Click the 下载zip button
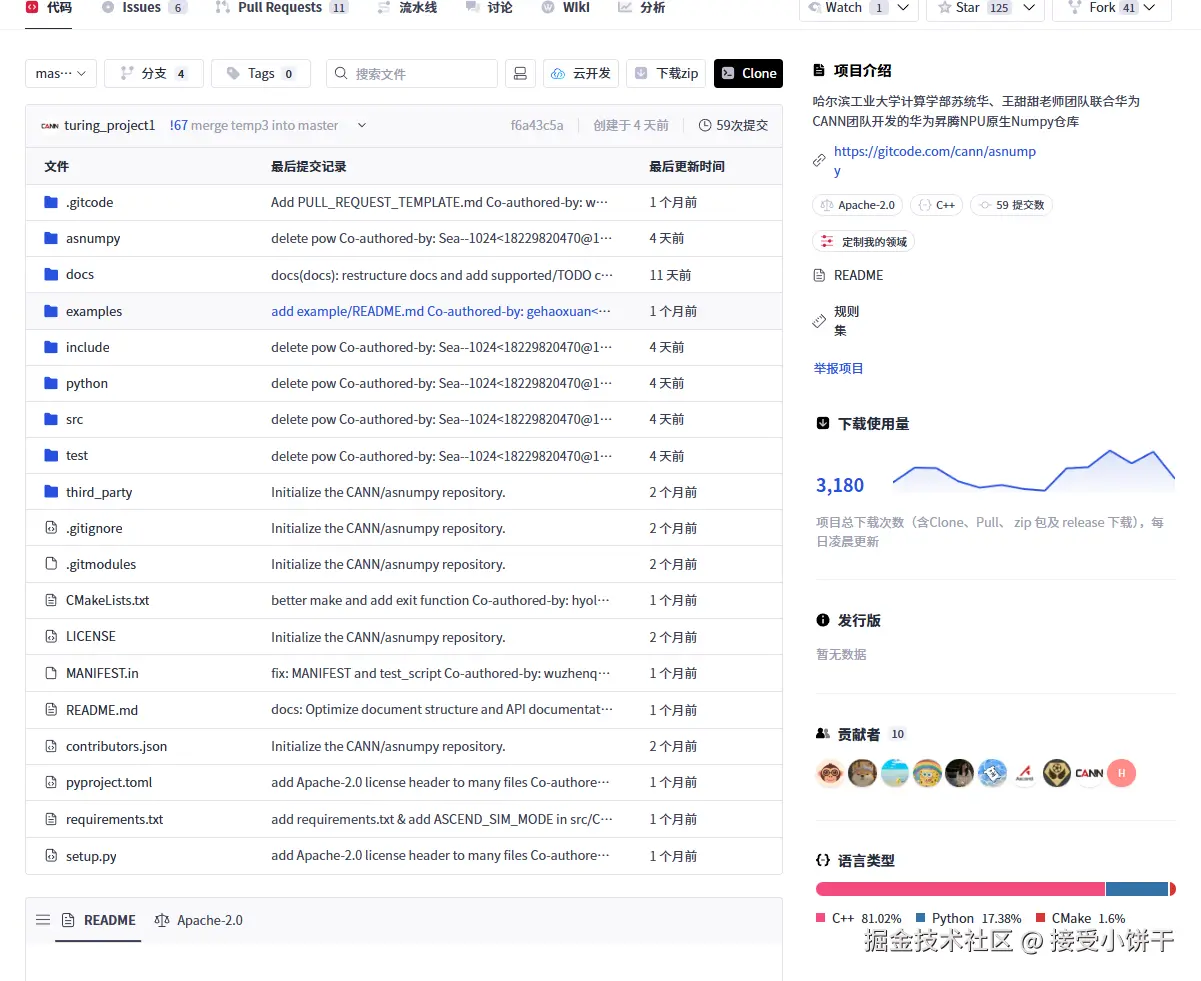The width and height of the screenshot is (1201, 981). 666,74
